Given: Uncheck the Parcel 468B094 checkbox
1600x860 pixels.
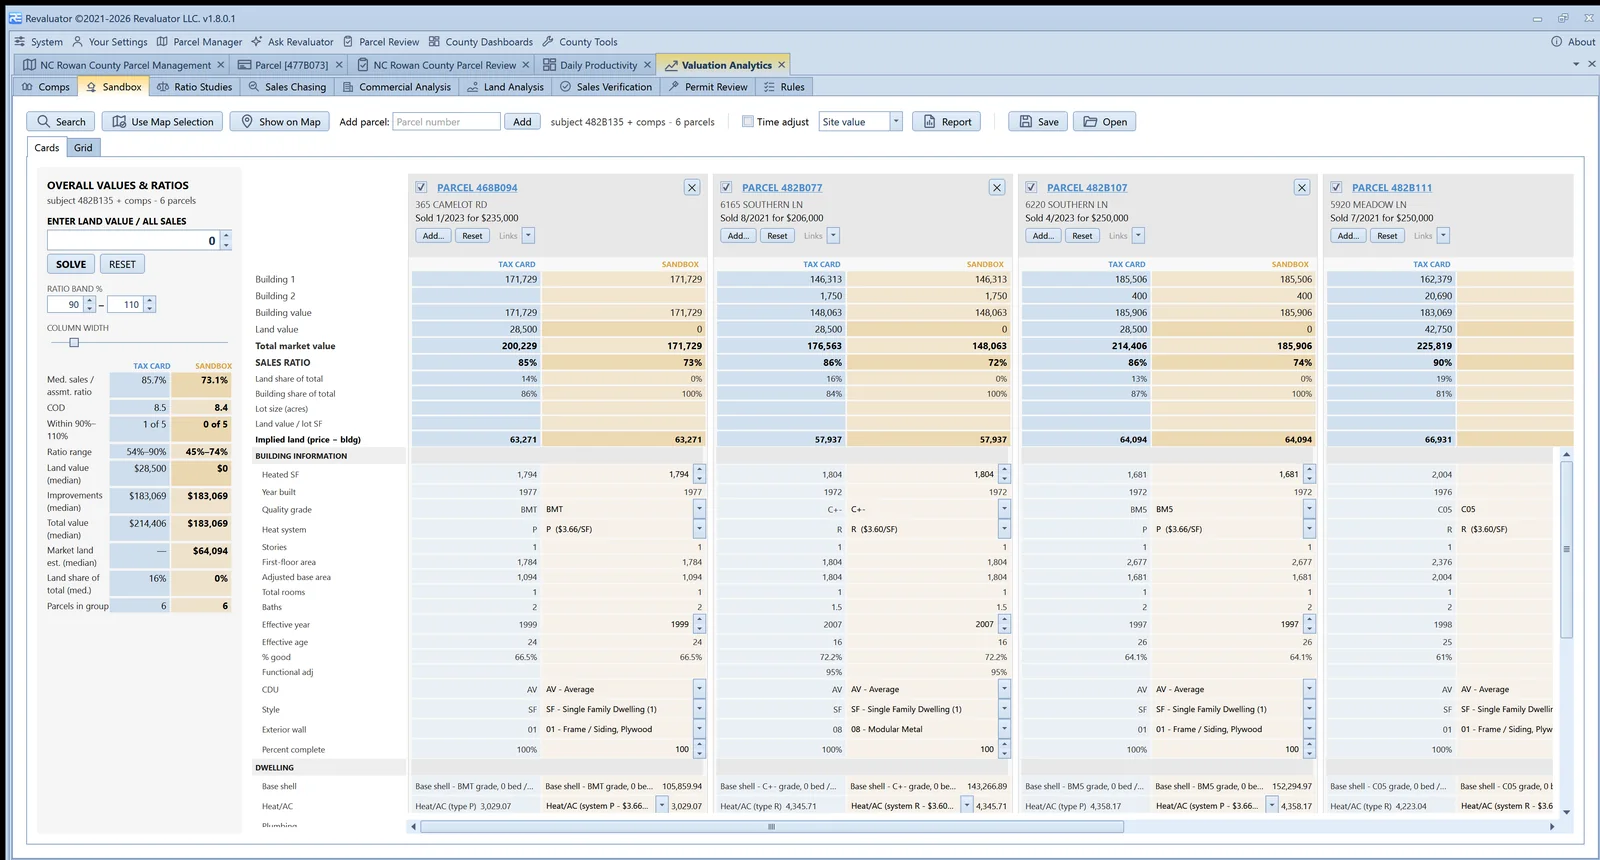Looking at the screenshot, I should click(x=421, y=187).
